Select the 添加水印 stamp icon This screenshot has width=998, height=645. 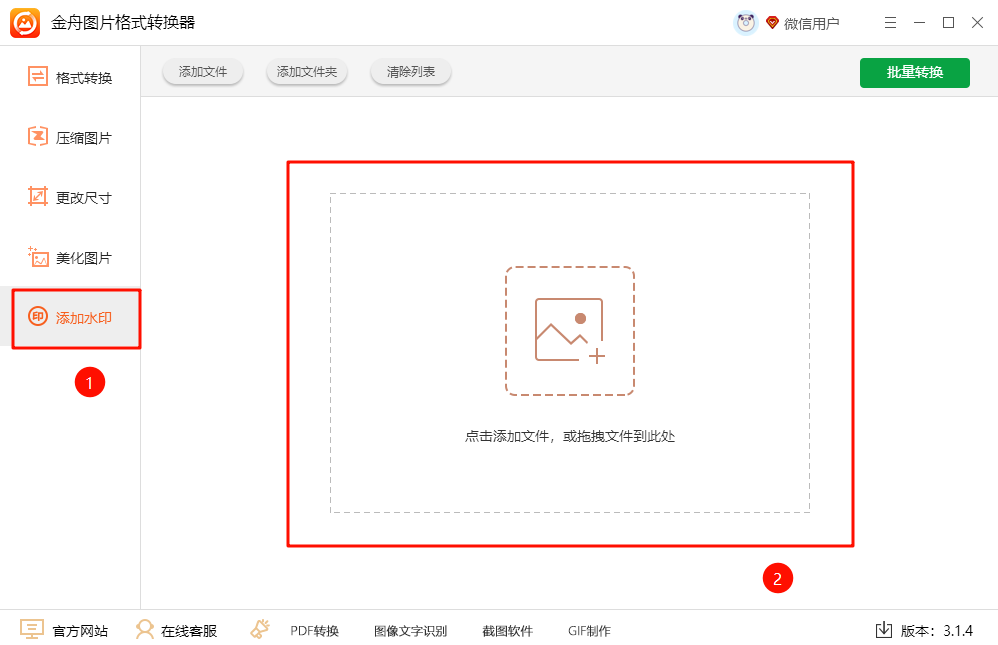tap(38, 316)
